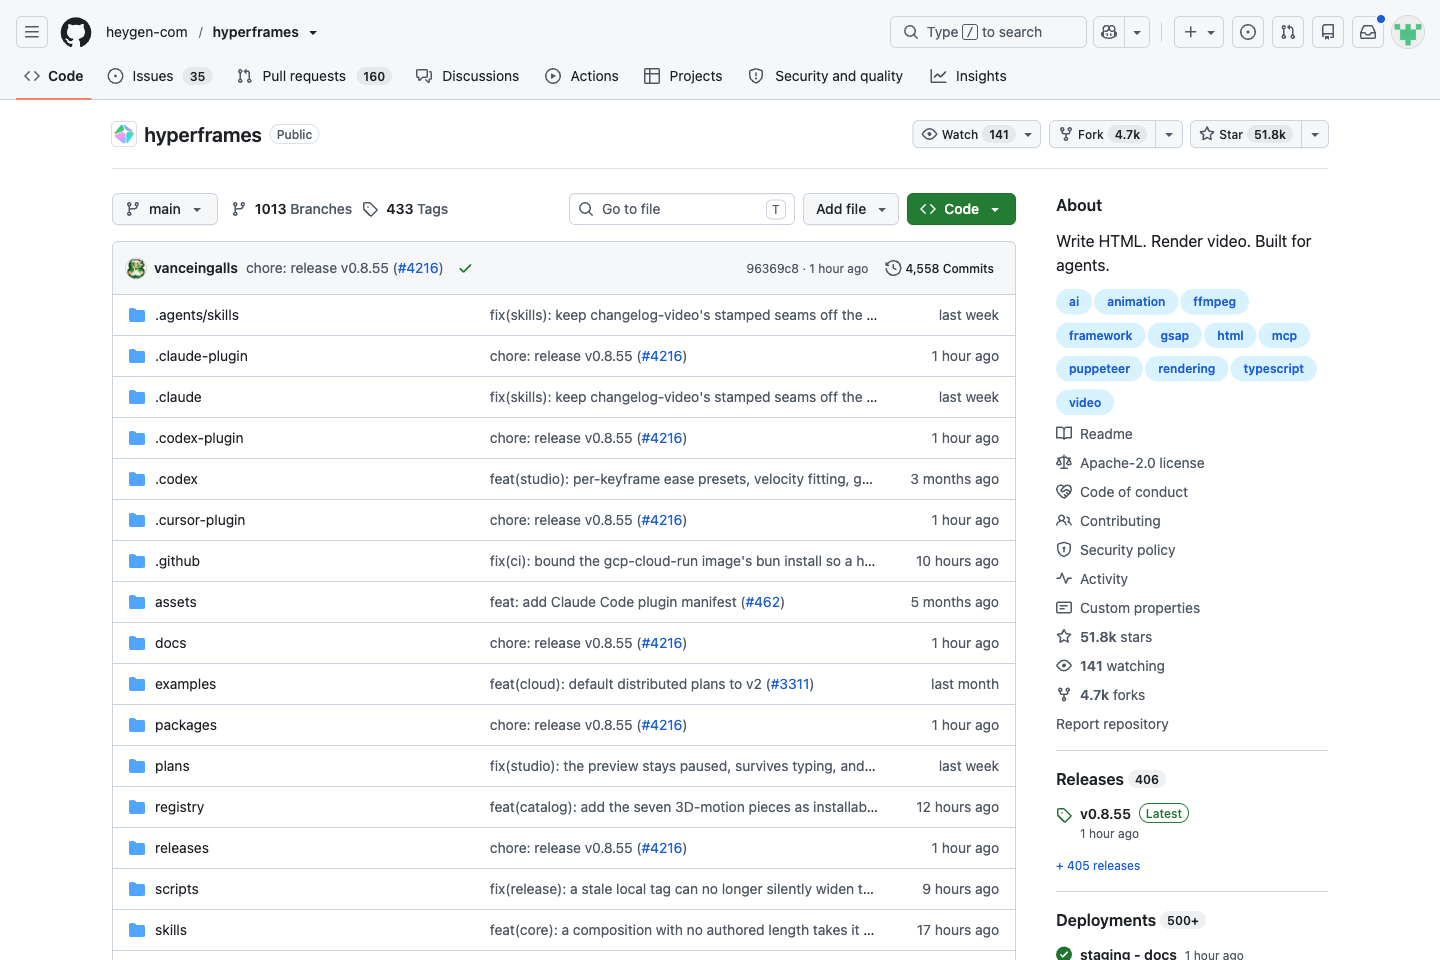Image resolution: width=1440 pixels, height=960 pixels.
Task: Switch to the Issues tab
Action: coord(160,76)
